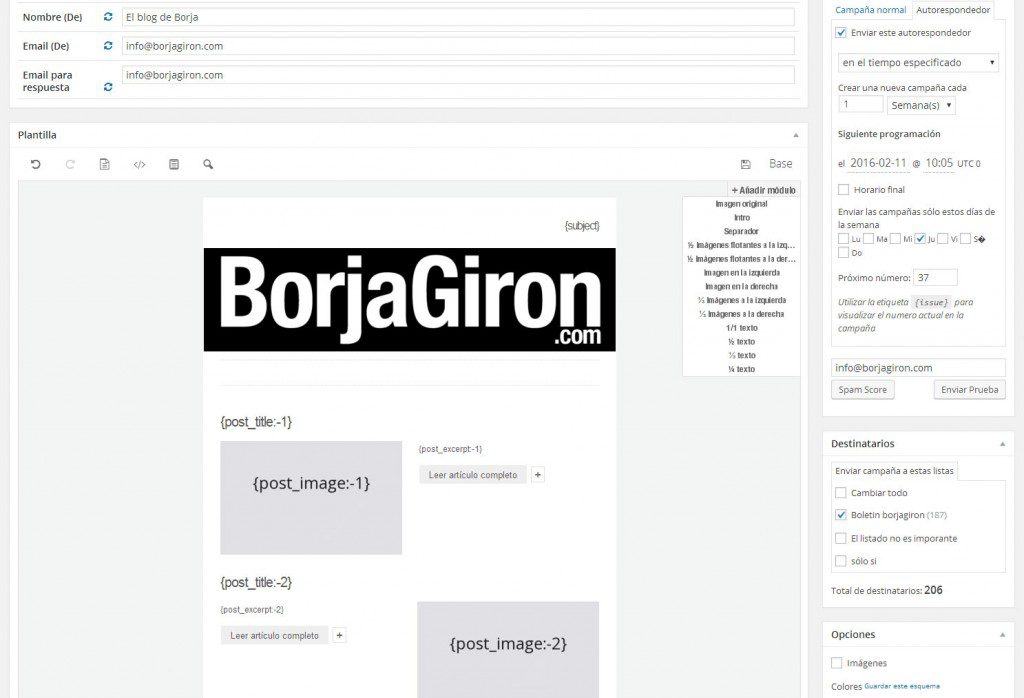Viewport: 1024px width, 698px height.
Task: Undo the last template change
Action: coord(36,165)
